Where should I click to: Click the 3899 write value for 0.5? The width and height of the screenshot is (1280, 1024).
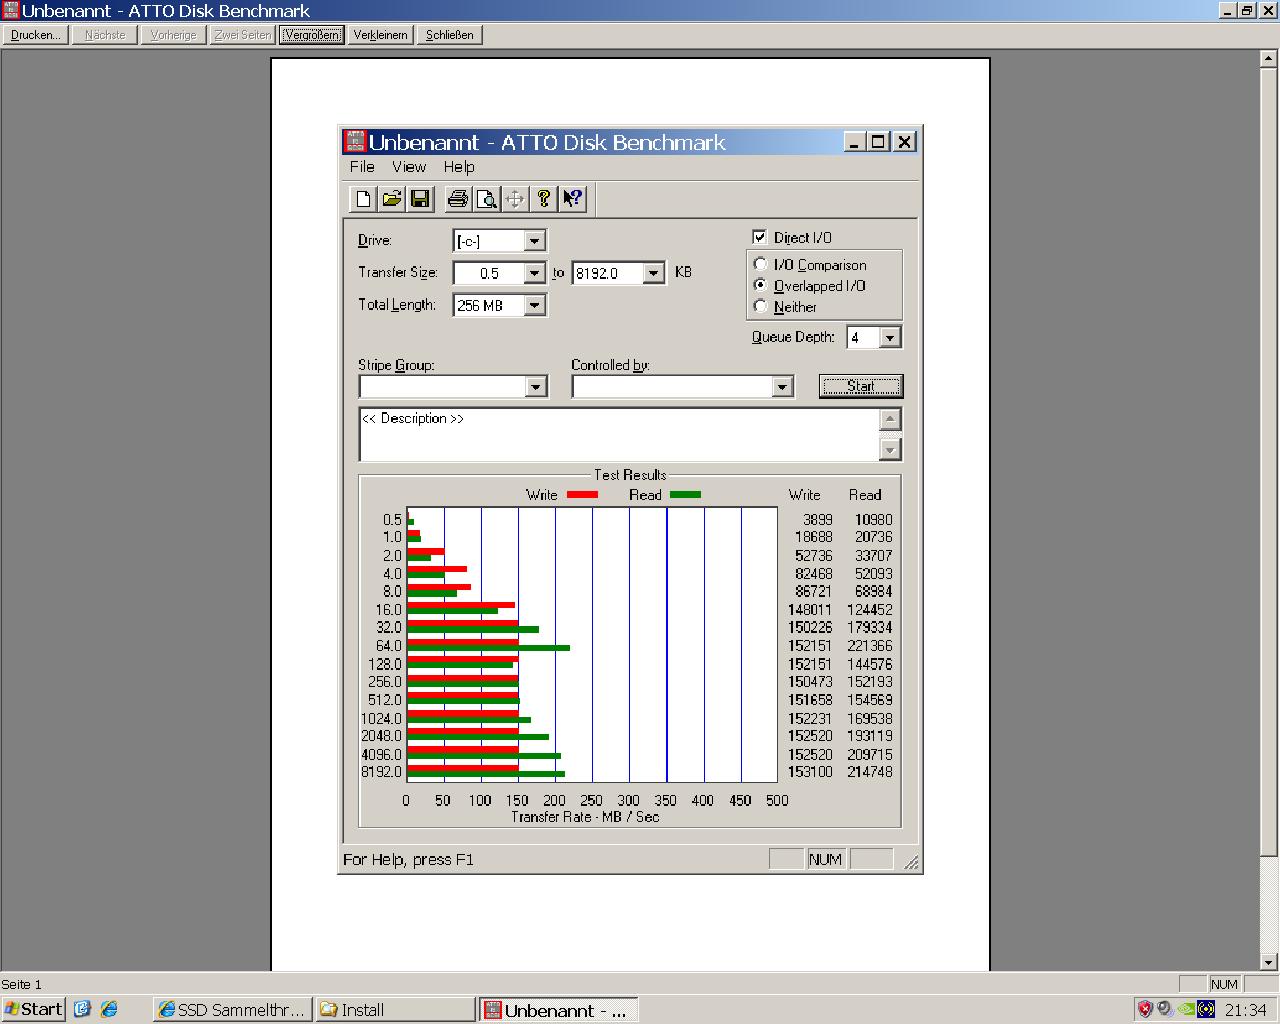point(818,520)
